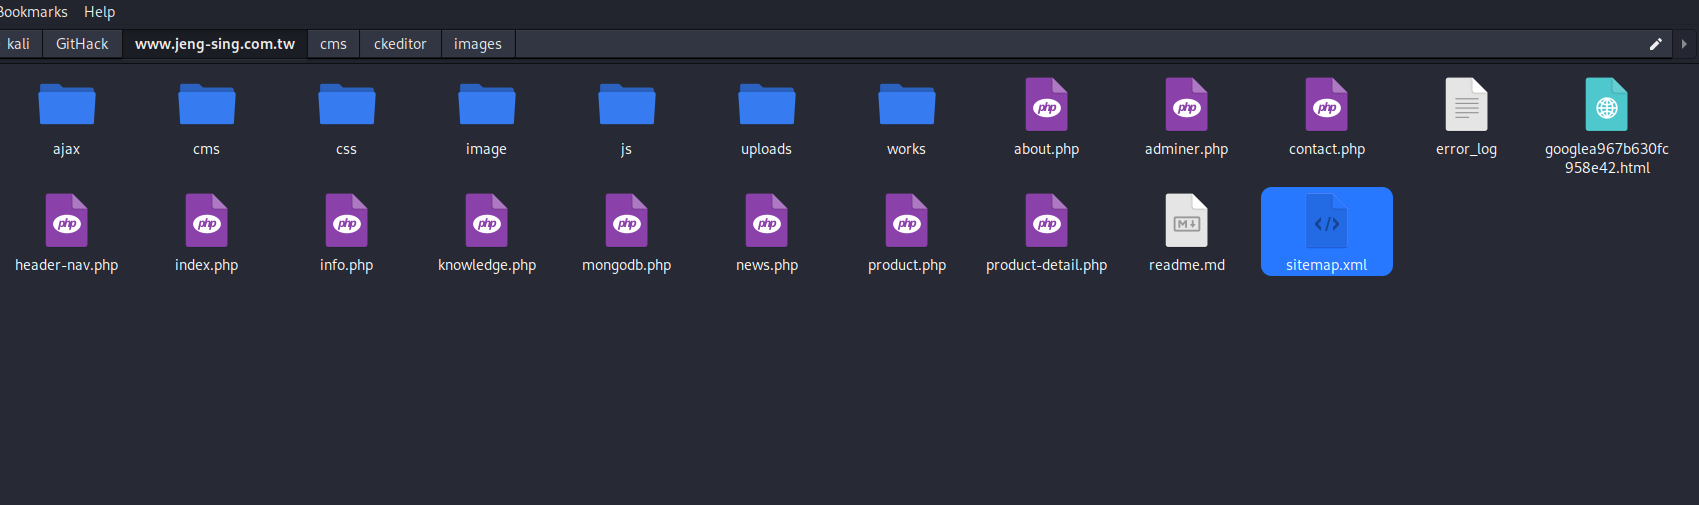Select the mongodb.php file icon
The height and width of the screenshot is (505, 1699).
click(x=627, y=220)
